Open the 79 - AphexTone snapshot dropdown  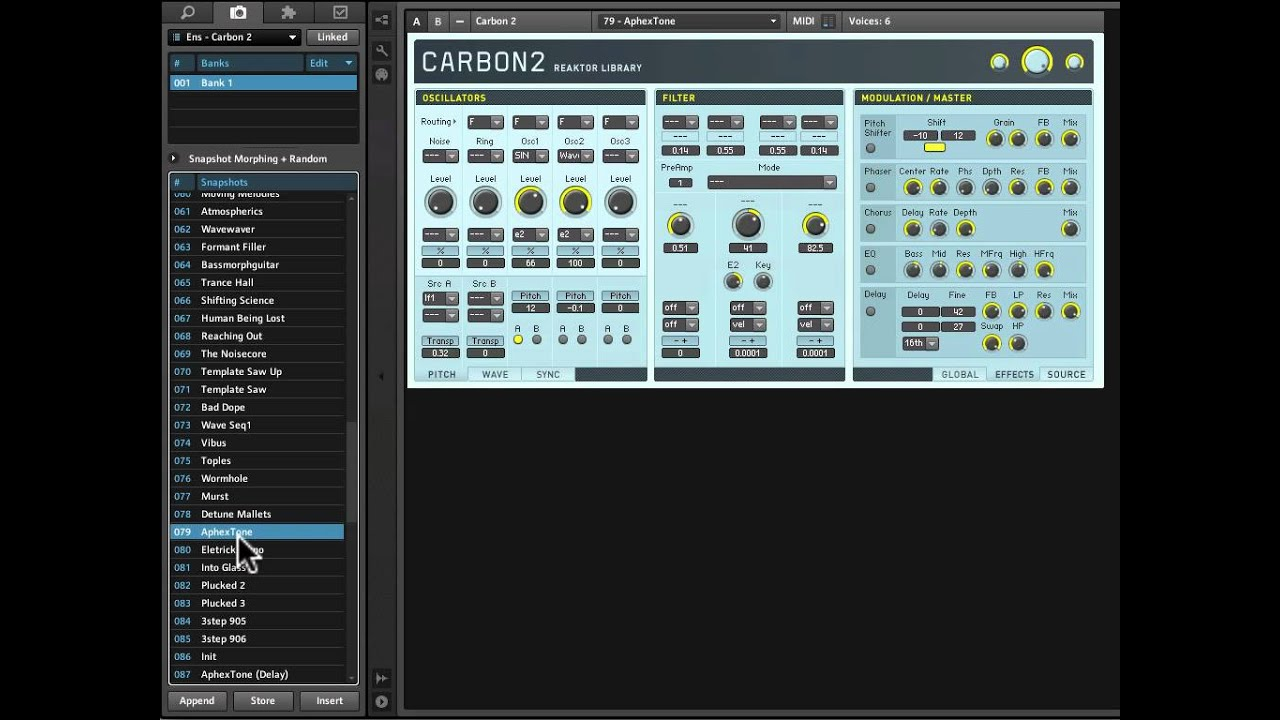[688, 21]
